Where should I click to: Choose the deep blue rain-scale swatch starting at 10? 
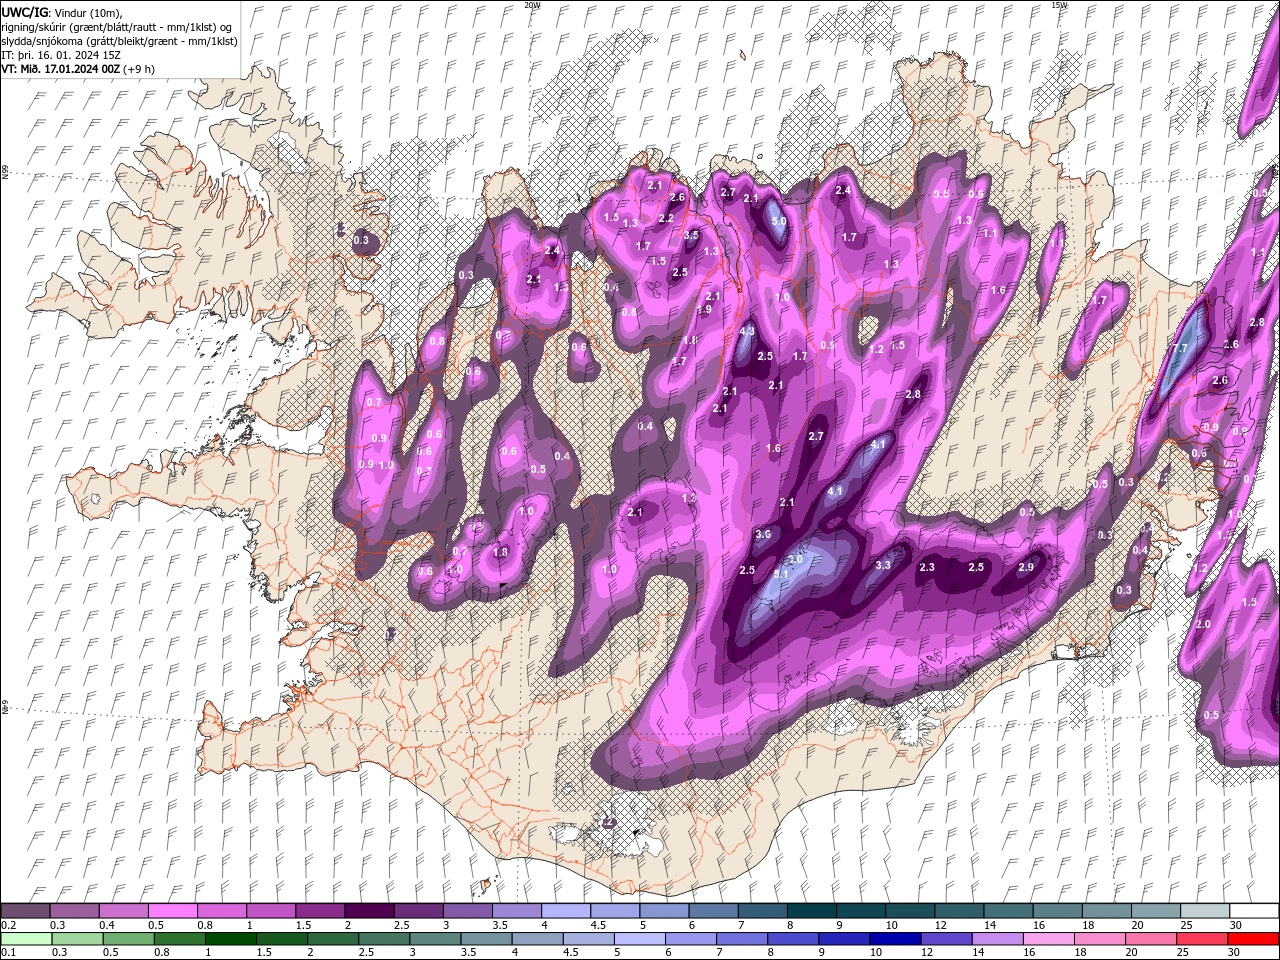[x=895, y=939]
